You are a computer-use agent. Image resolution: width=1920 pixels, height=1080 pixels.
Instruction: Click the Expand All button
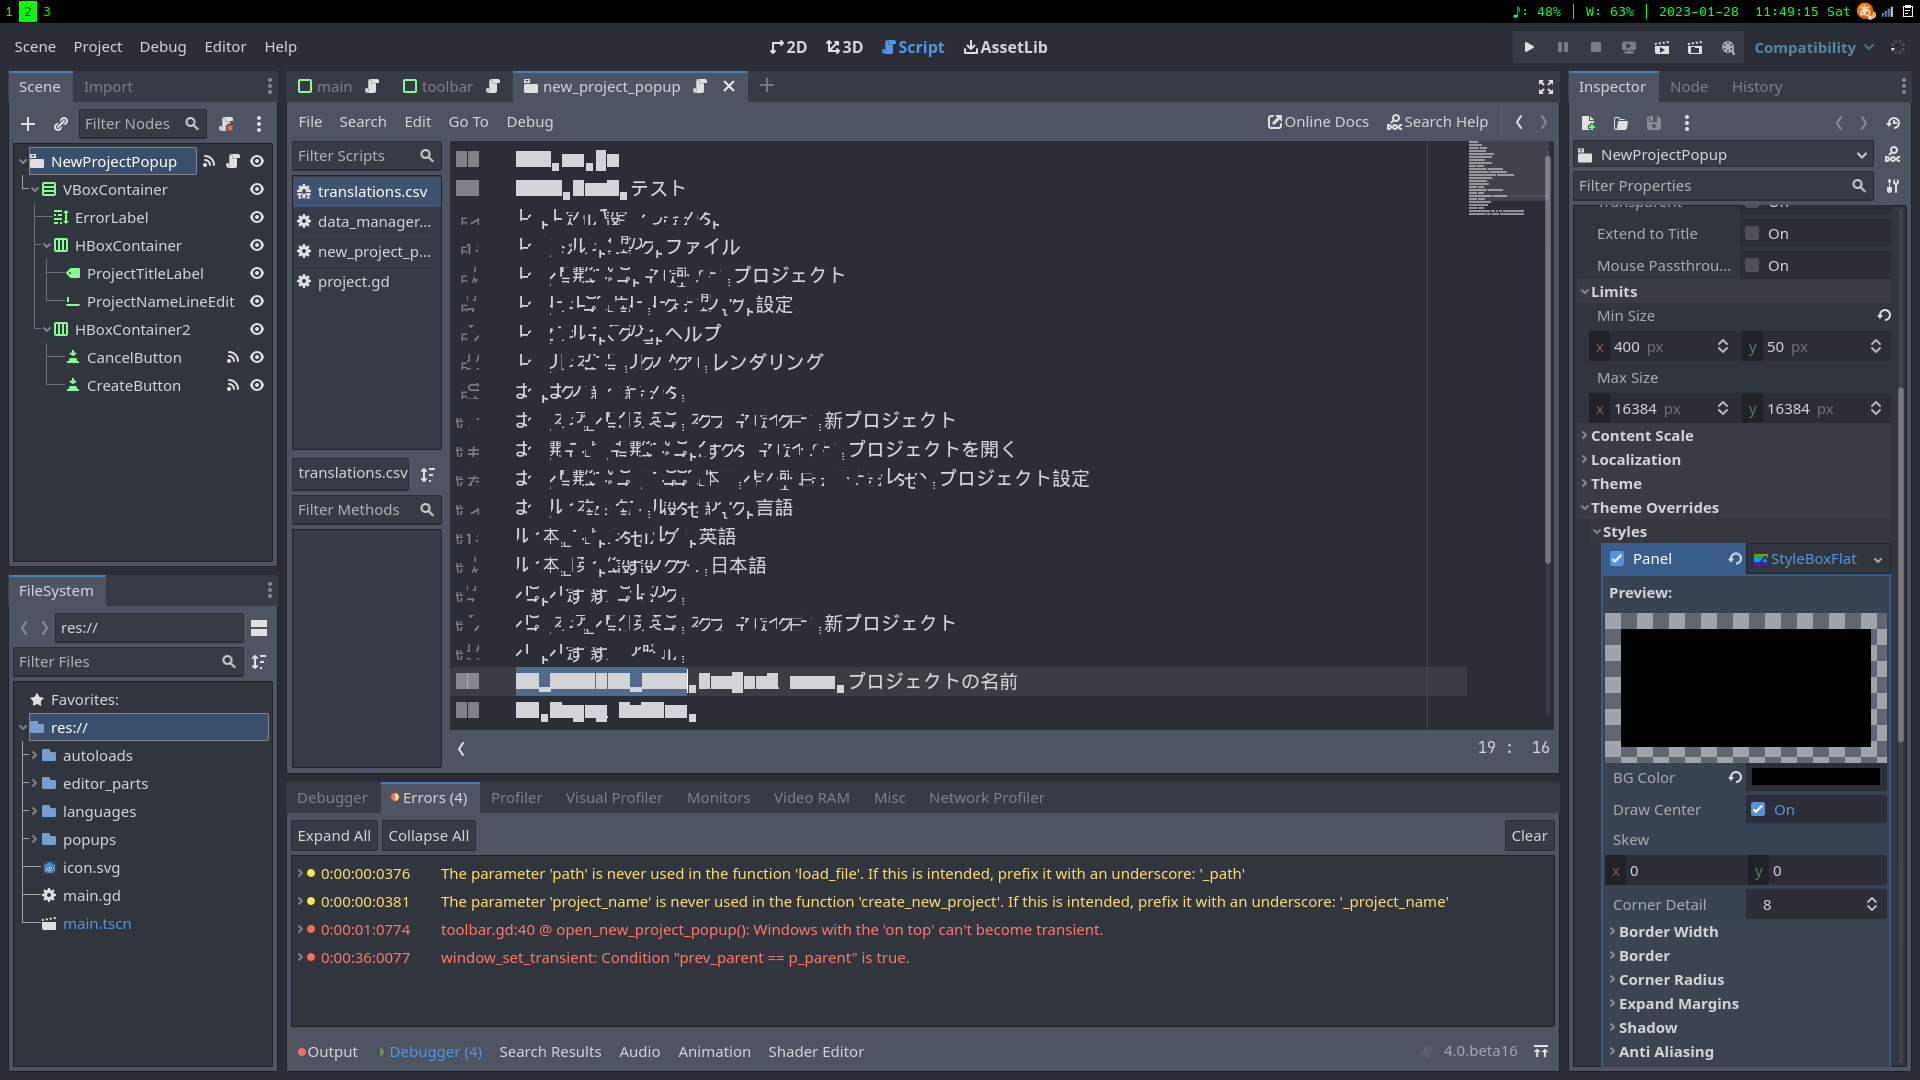[x=333, y=835]
